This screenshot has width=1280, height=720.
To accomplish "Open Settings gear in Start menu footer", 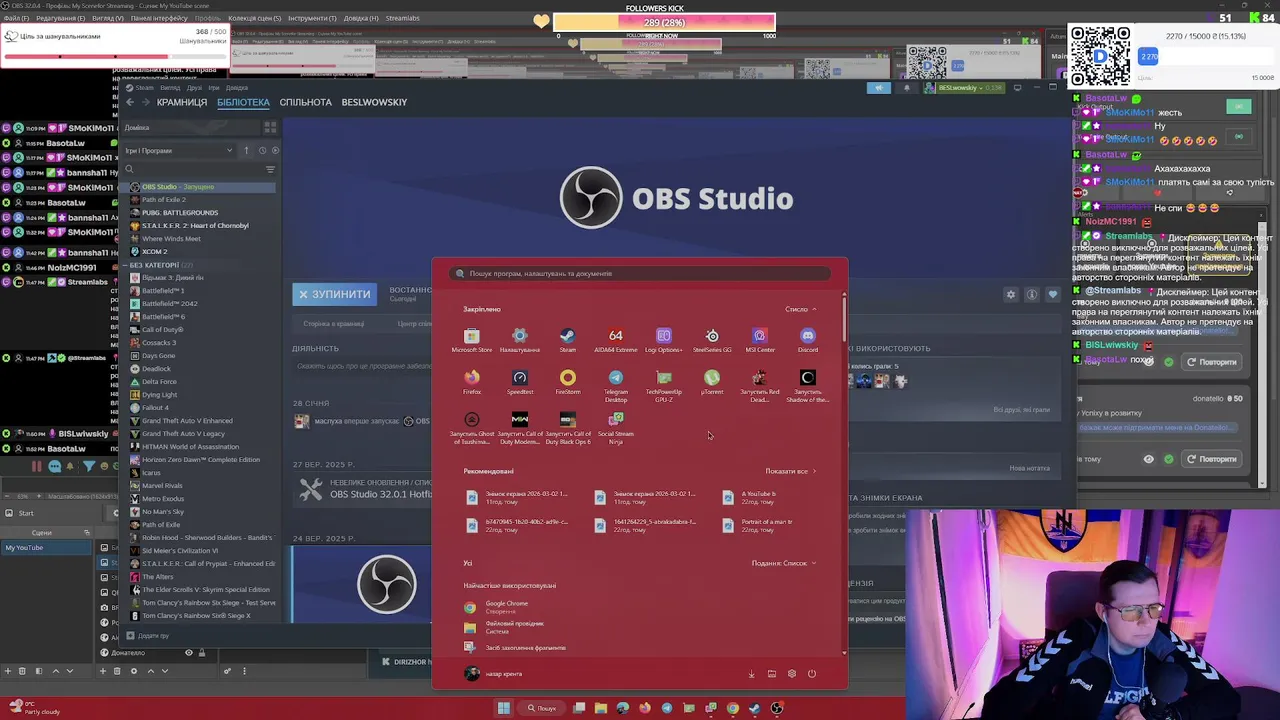I will pyautogui.click(x=792, y=674).
